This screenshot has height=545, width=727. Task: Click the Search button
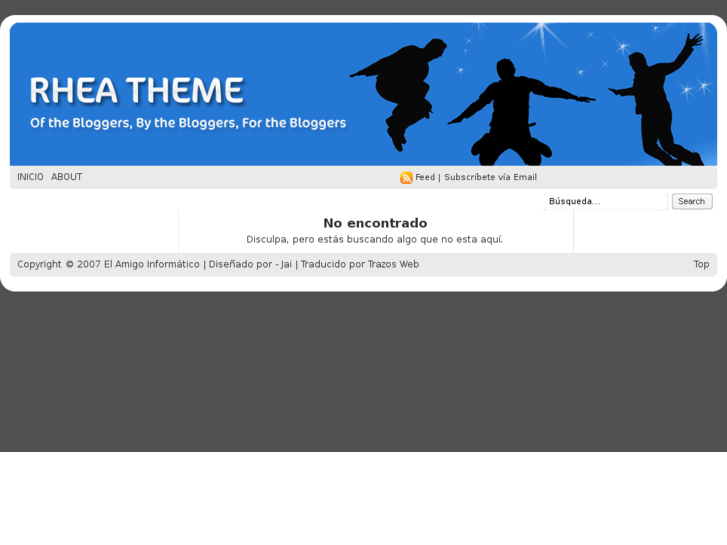692,201
